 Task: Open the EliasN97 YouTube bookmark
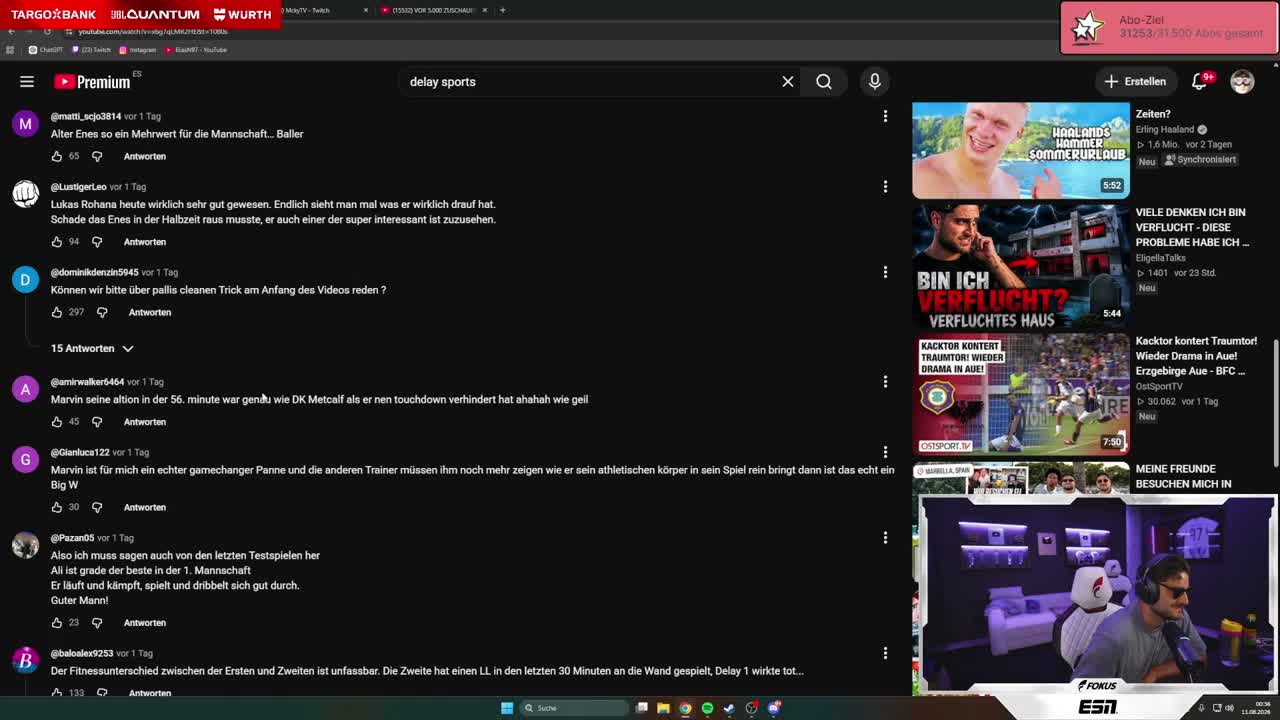click(x=196, y=49)
